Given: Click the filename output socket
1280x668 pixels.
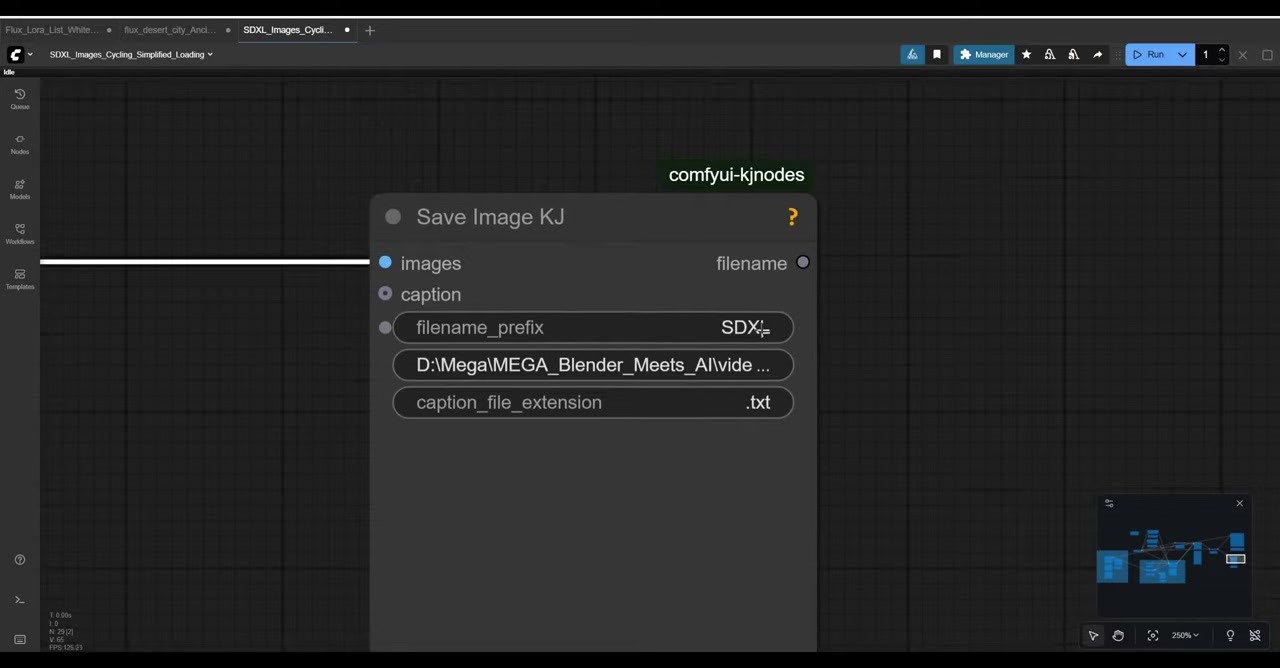Looking at the screenshot, I should pos(803,263).
